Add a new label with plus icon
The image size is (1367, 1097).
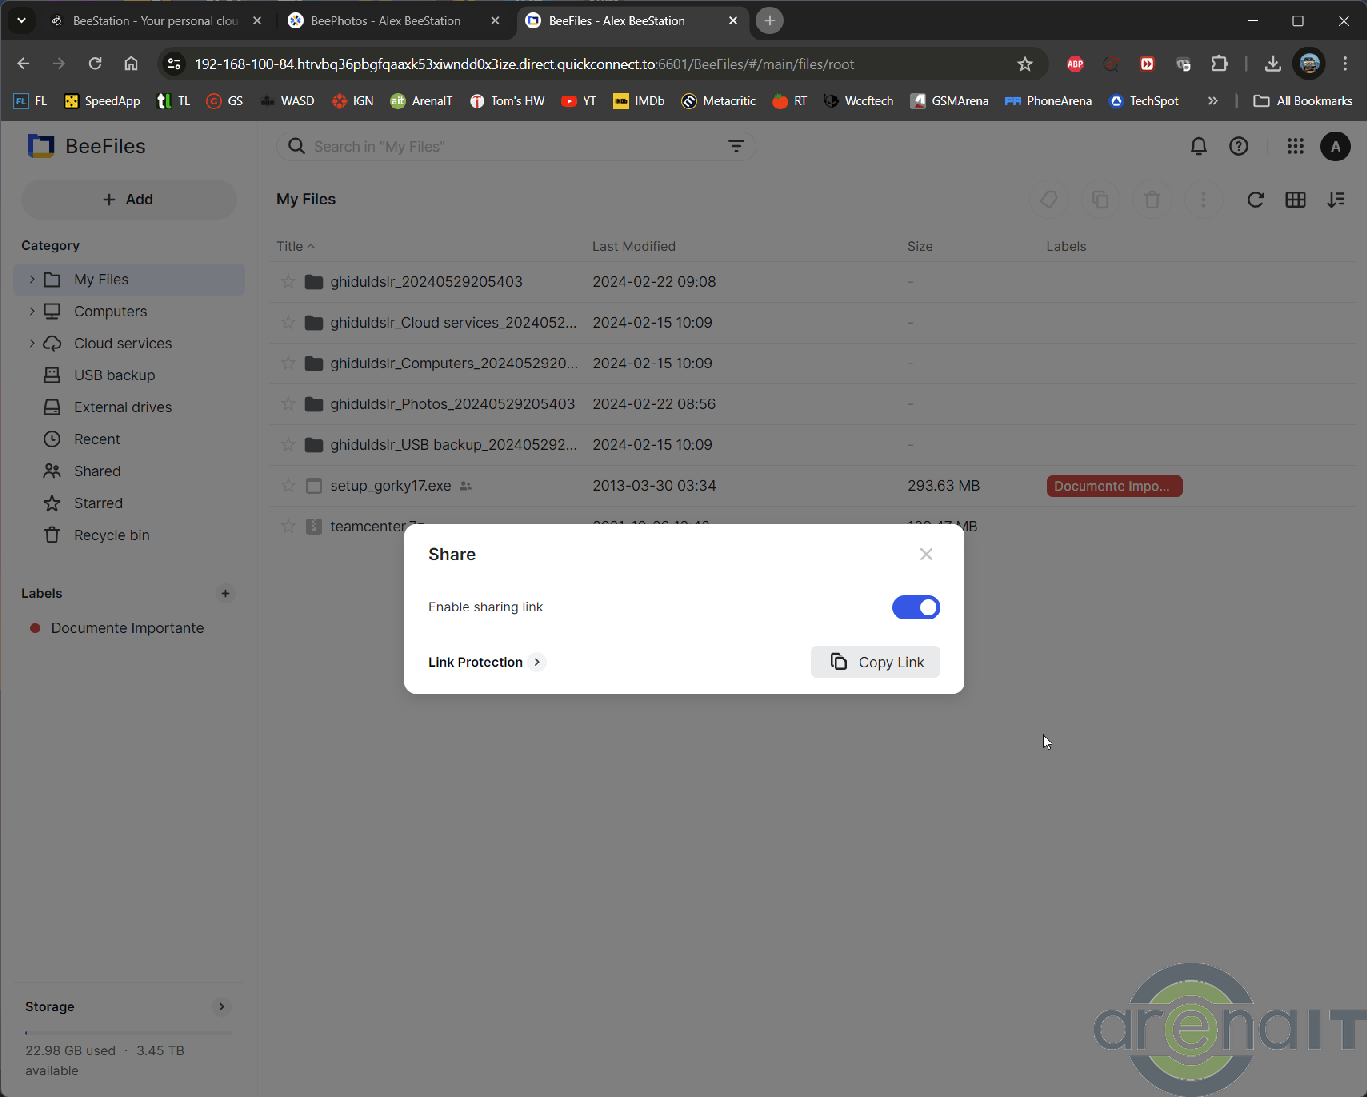(225, 593)
